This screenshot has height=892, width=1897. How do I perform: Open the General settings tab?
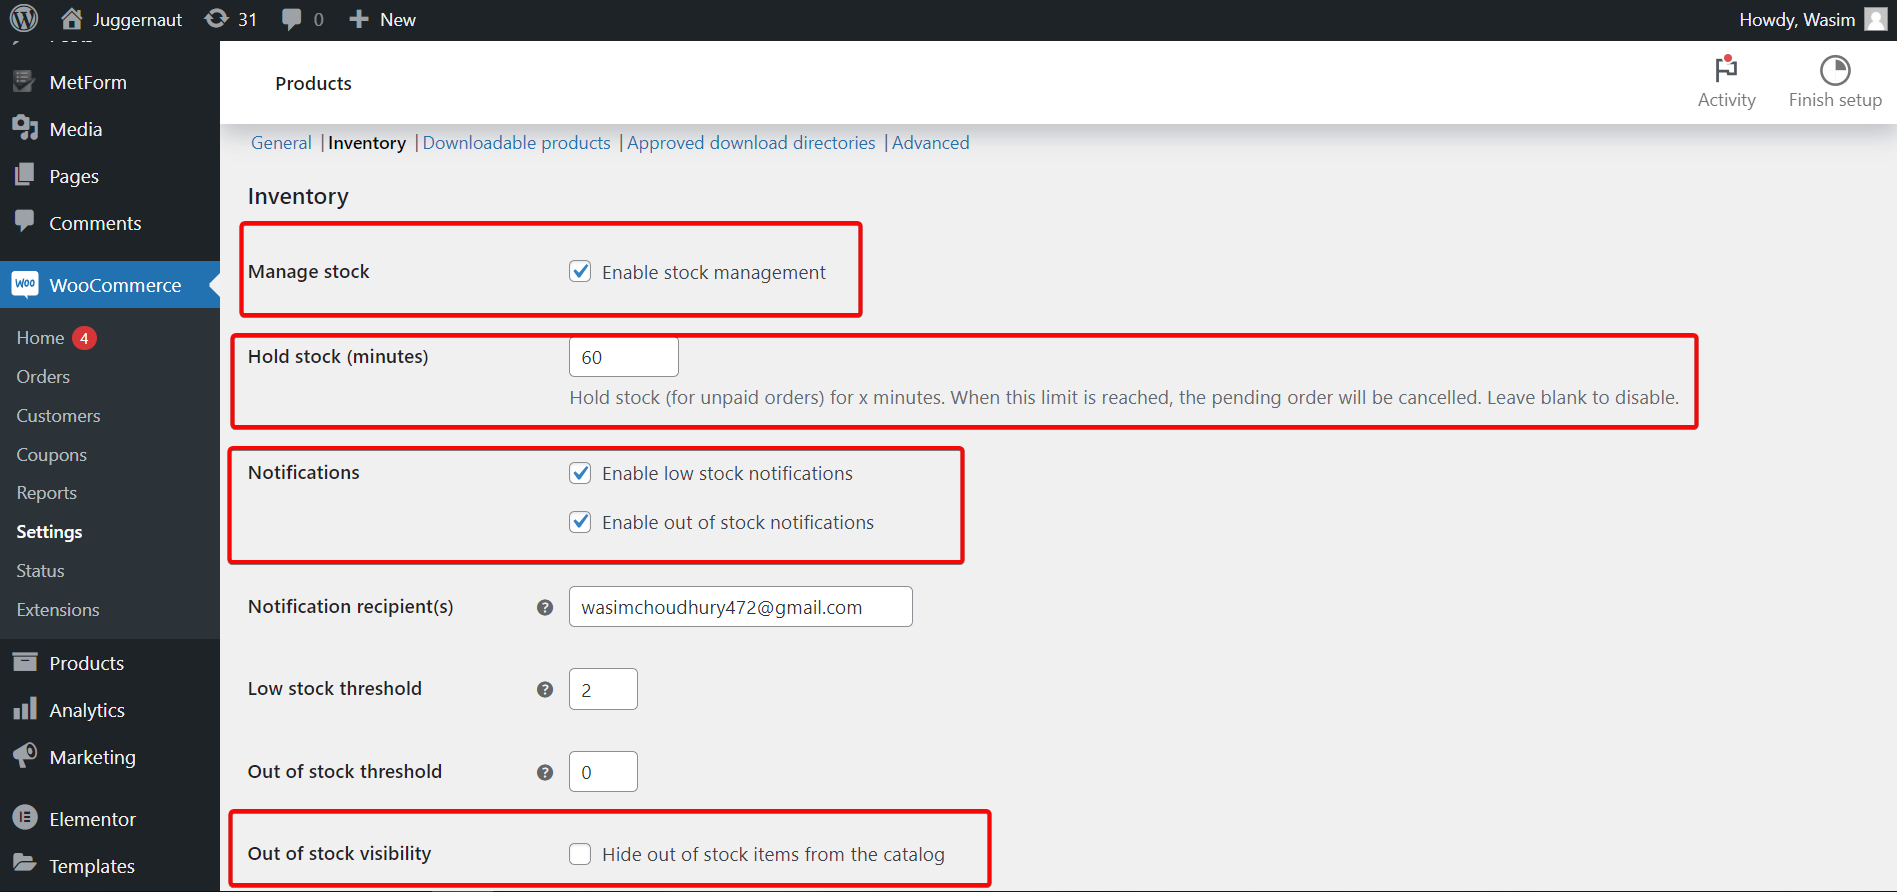pos(281,143)
